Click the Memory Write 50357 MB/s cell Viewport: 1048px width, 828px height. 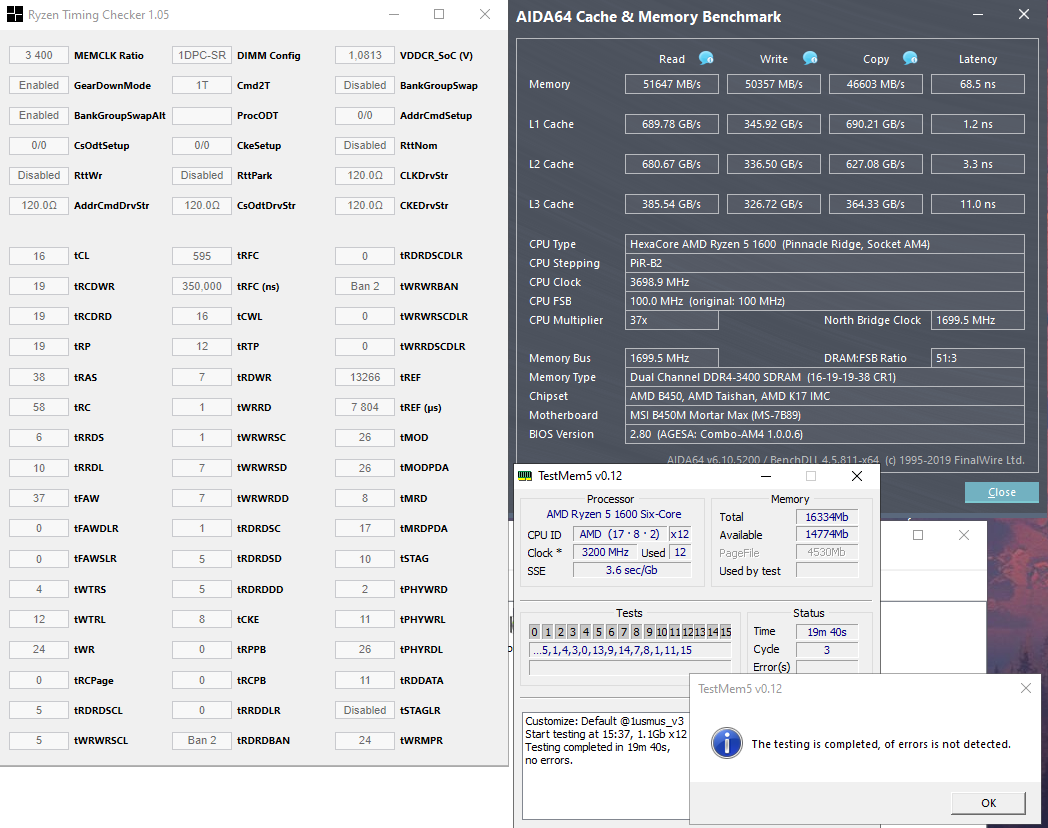point(773,84)
